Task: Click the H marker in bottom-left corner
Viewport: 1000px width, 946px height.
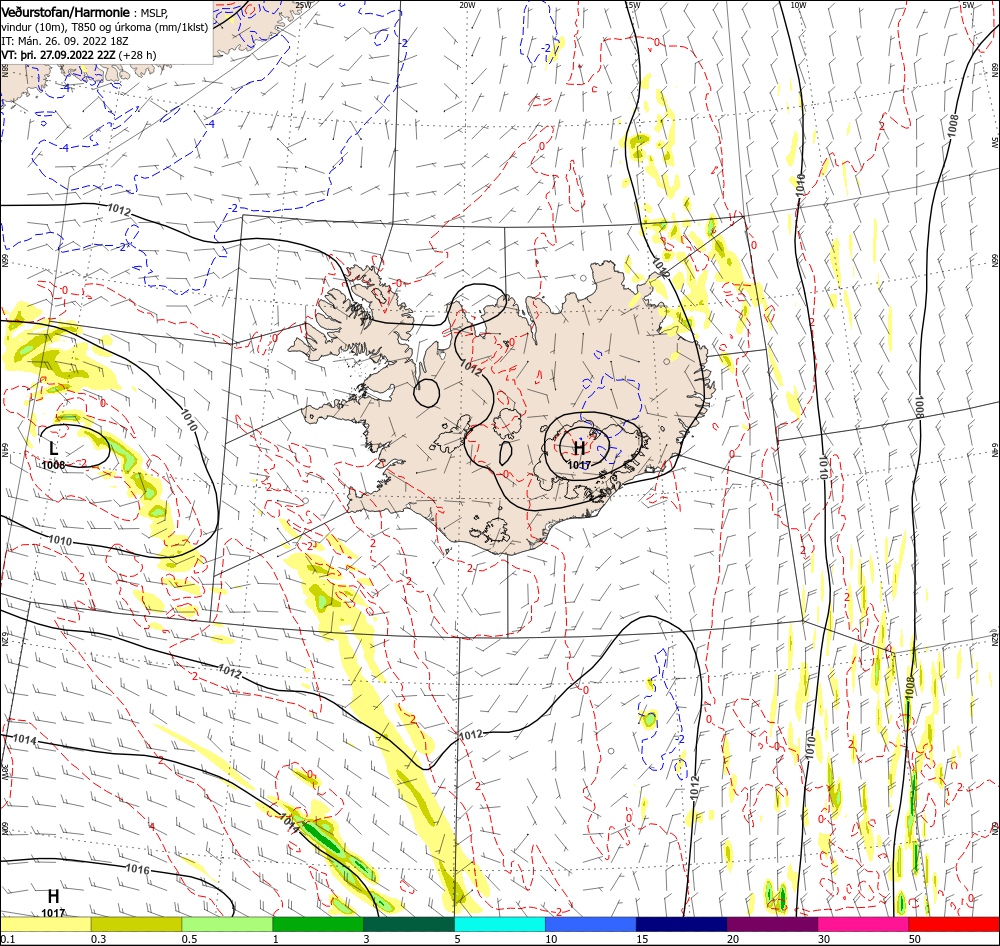Action: coord(54,896)
